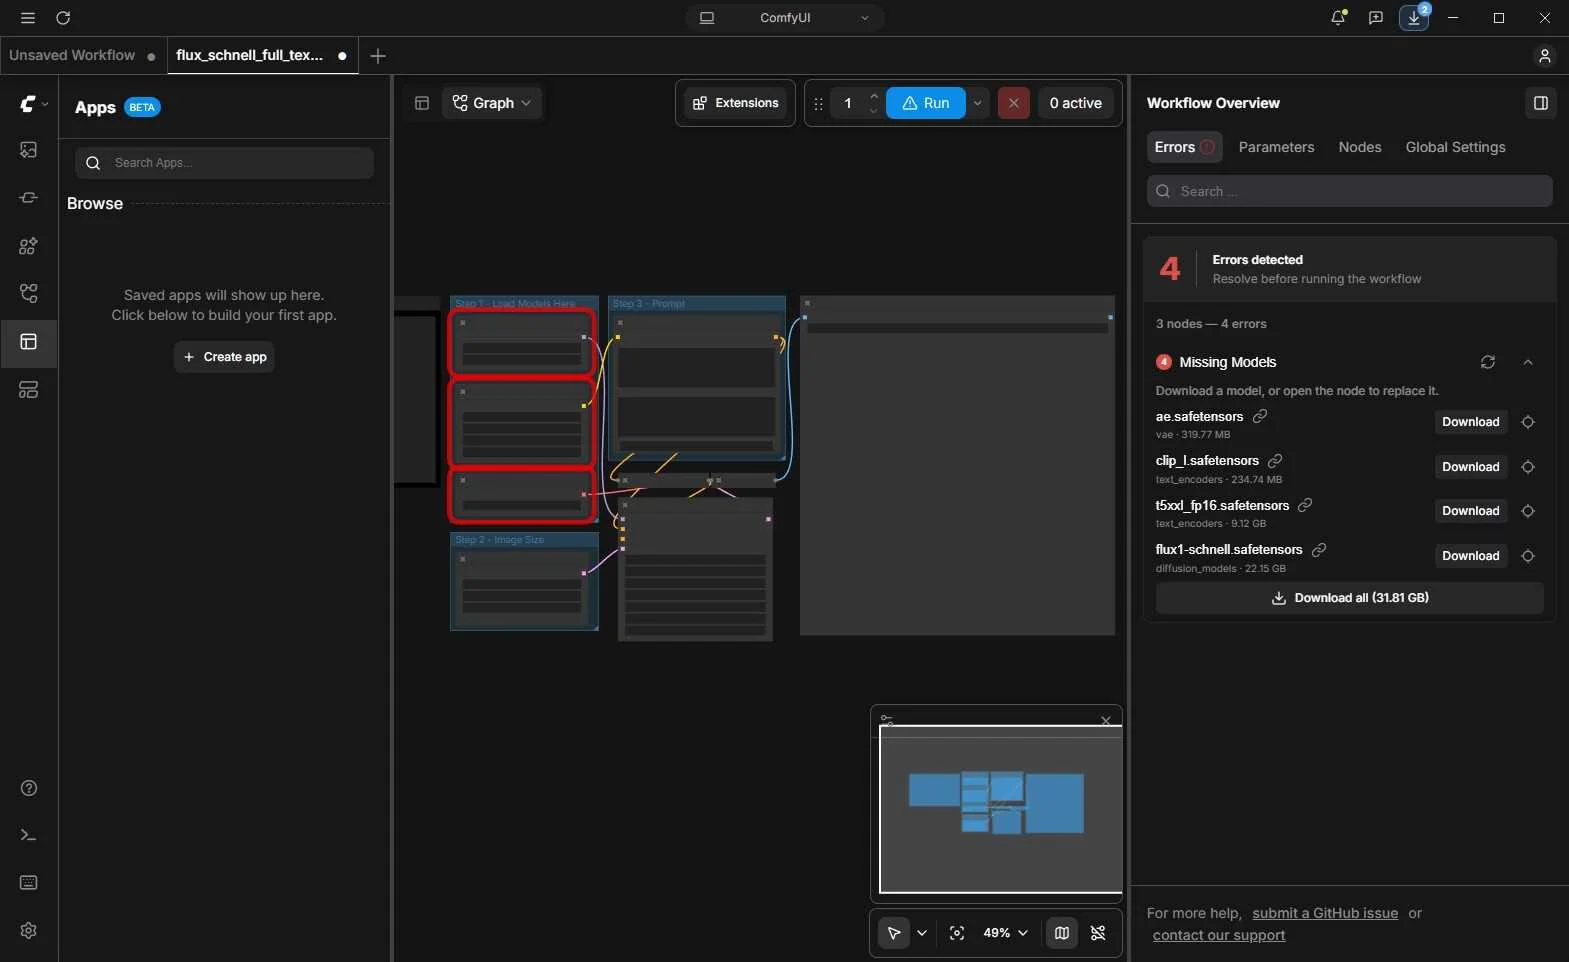Image resolution: width=1569 pixels, height=962 pixels.
Task: Open the download manager icon in title bar
Action: (1414, 18)
